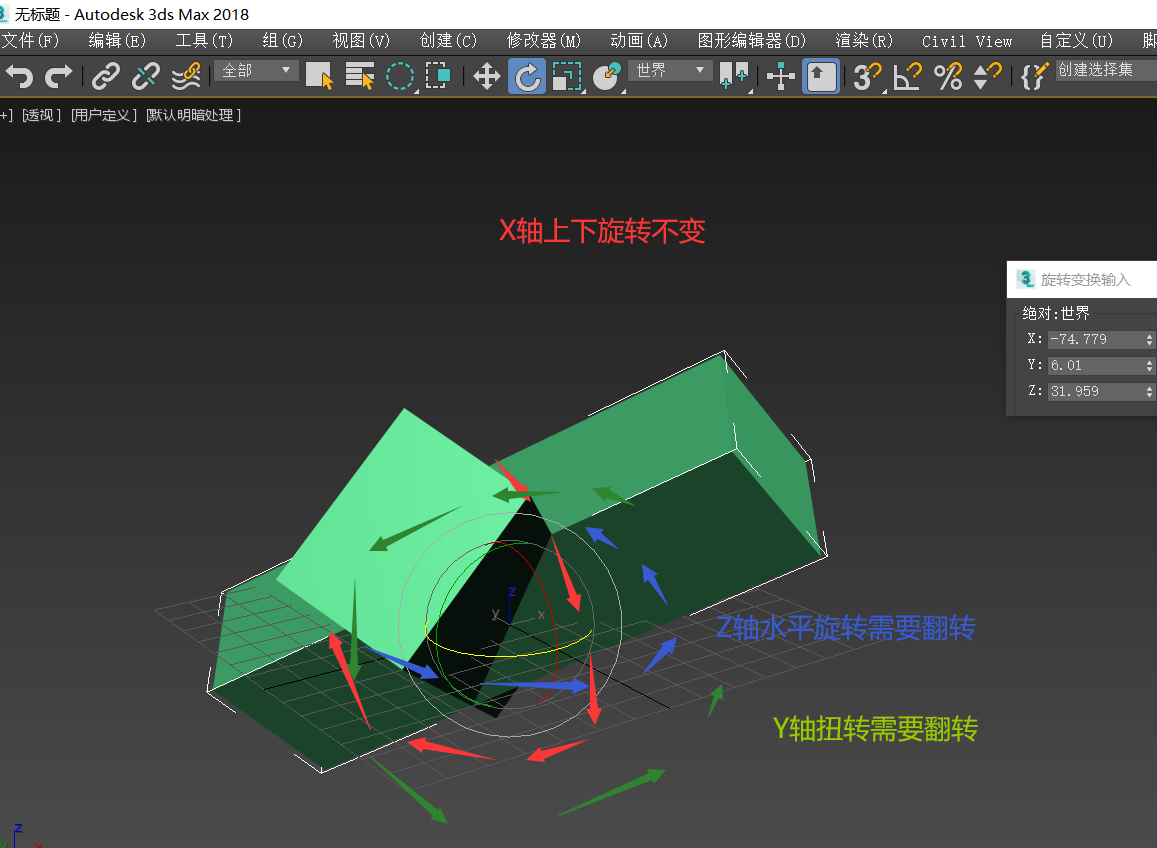Toggle Percent Snap
The image size is (1157, 848).
[x=947, y=76]
